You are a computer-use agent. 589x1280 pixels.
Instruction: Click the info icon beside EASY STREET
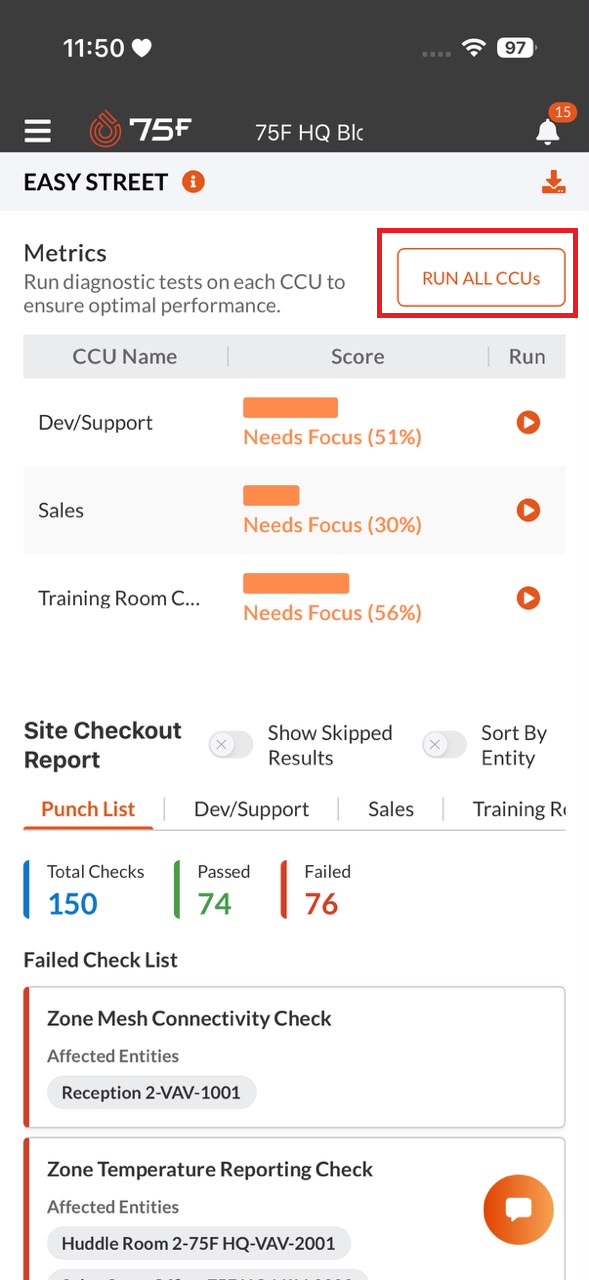click(x=193, y=182)
